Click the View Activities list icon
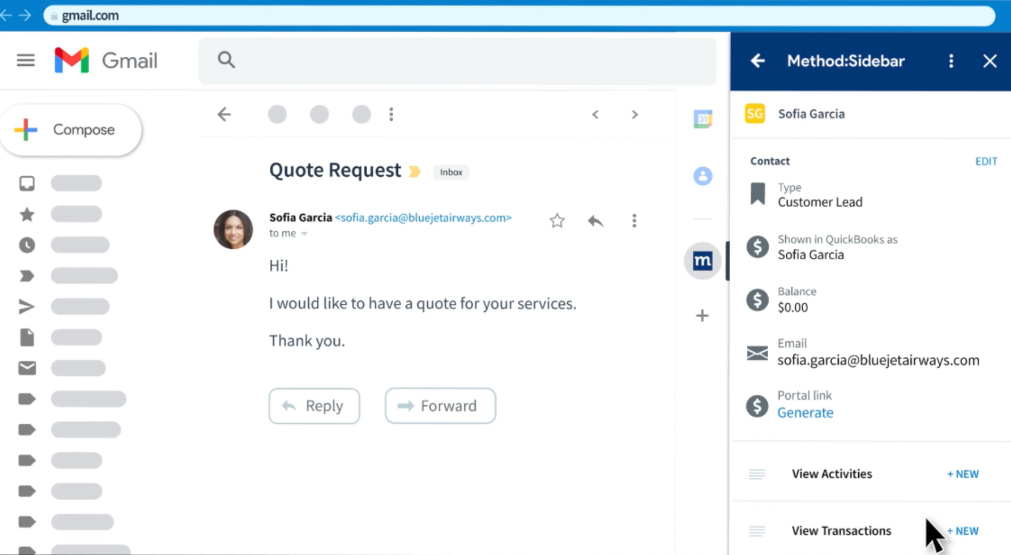Screen dimensions: 1011x555 [x=757, y=474]
